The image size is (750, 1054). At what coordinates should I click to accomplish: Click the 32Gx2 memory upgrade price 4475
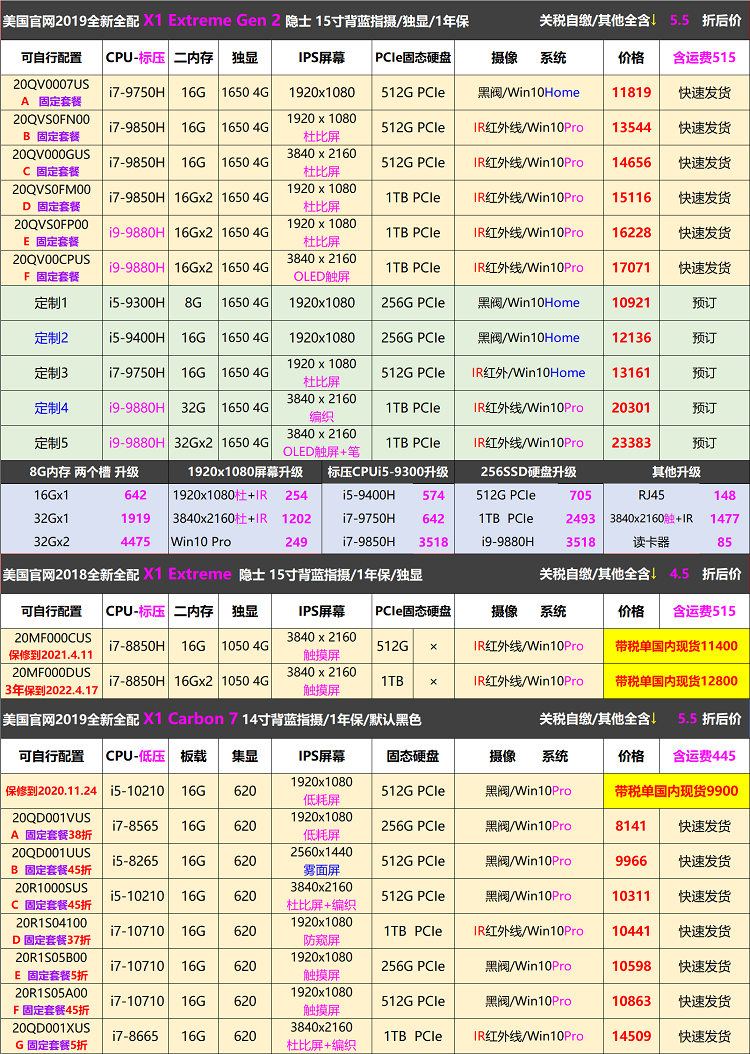pyautogui.click(x=135, y=542)
